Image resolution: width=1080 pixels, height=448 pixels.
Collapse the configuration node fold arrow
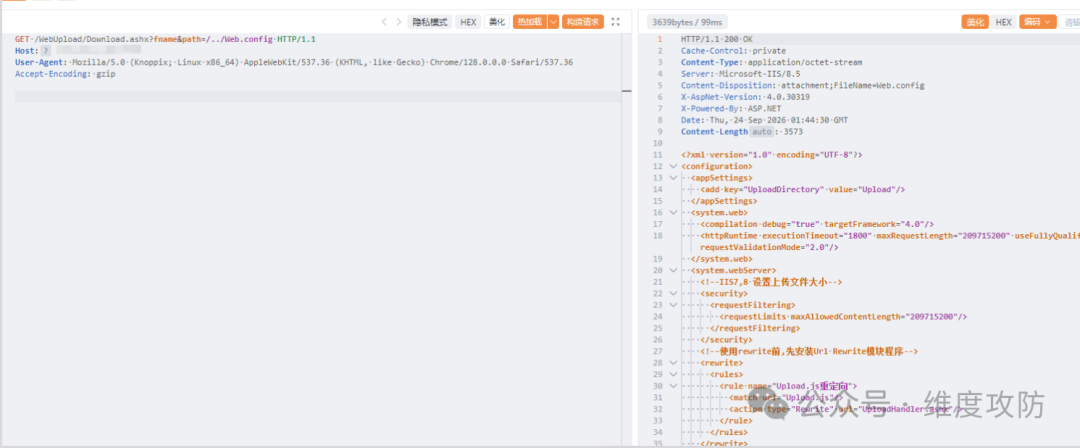click(673, 166)
